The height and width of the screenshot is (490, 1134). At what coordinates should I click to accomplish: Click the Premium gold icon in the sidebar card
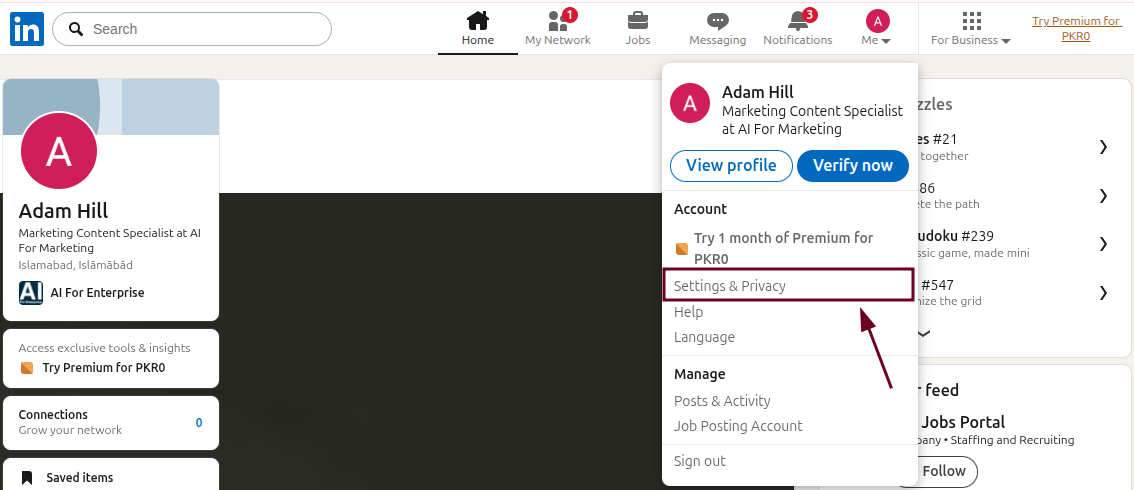tap(27, 368)
